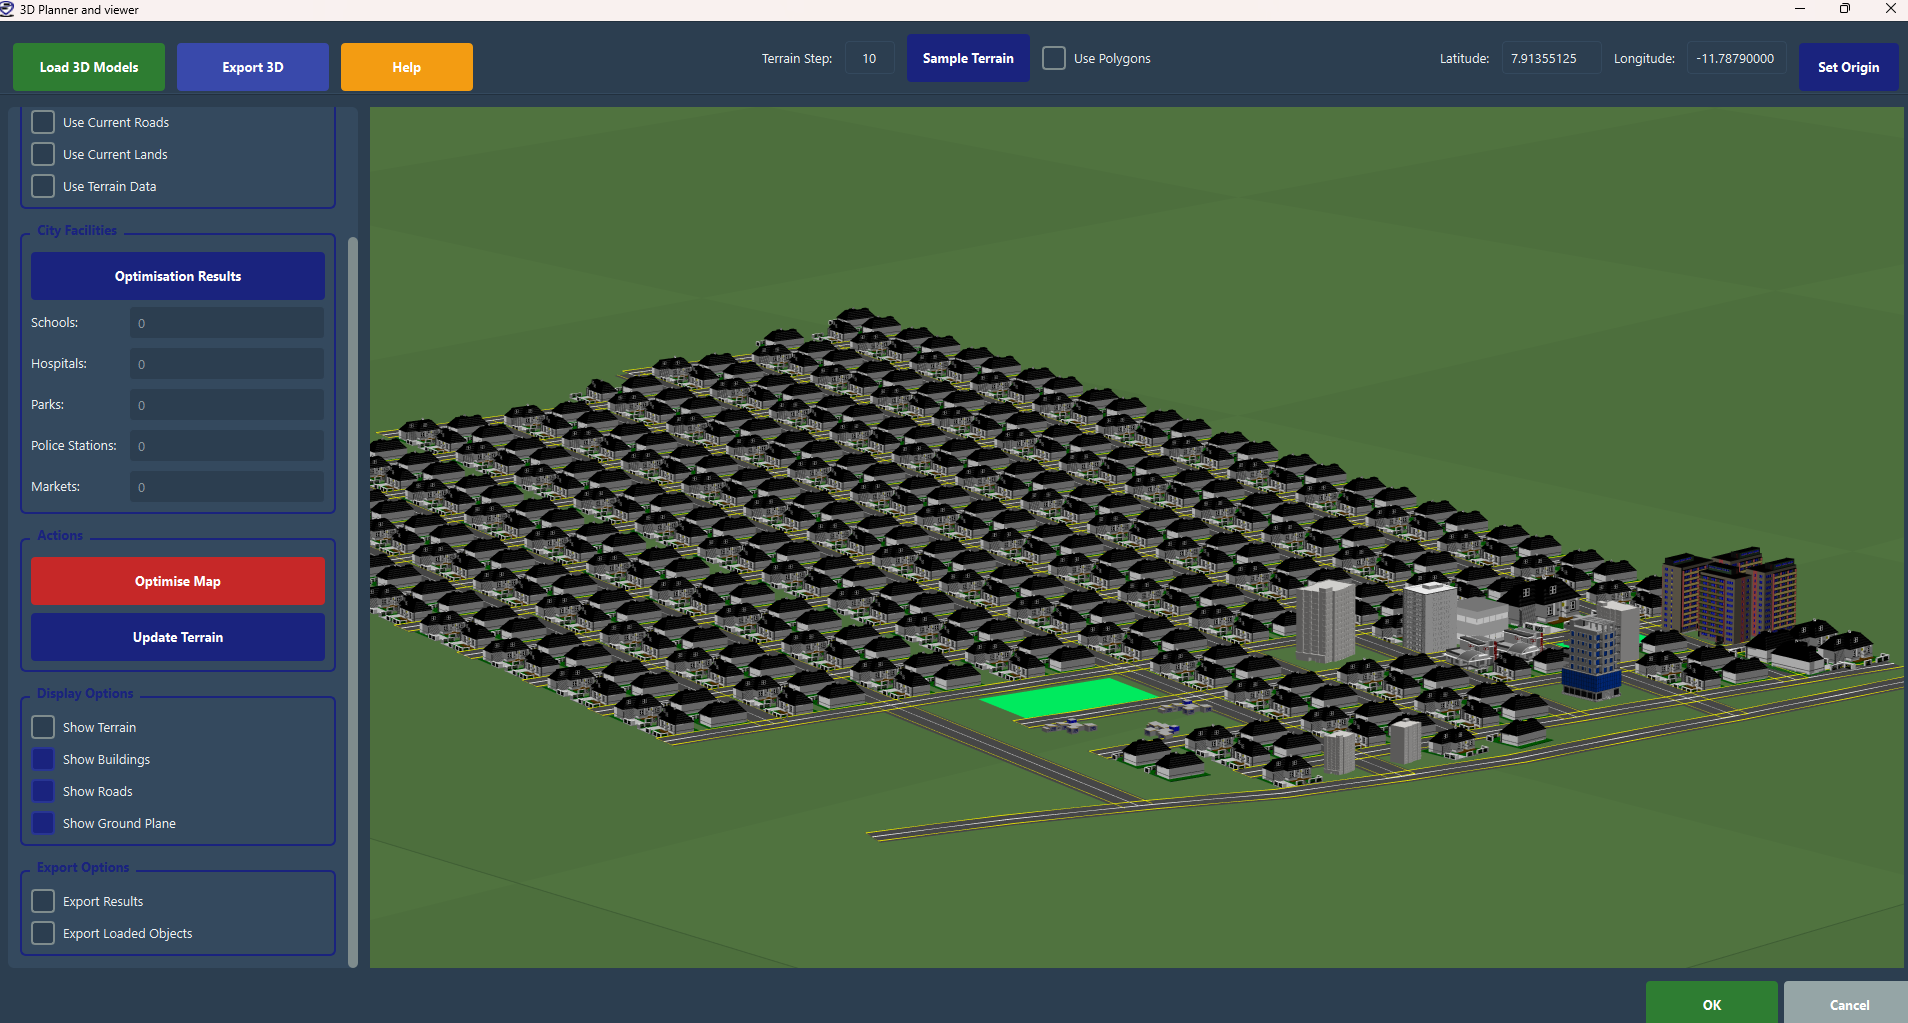Viewport: 1908px width, 1023px height.
Task: Click the Schools count field
Action: (x=227, y=323)
